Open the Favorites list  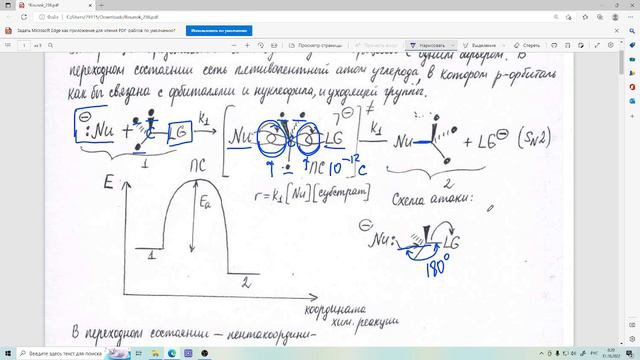coord(585,17)
